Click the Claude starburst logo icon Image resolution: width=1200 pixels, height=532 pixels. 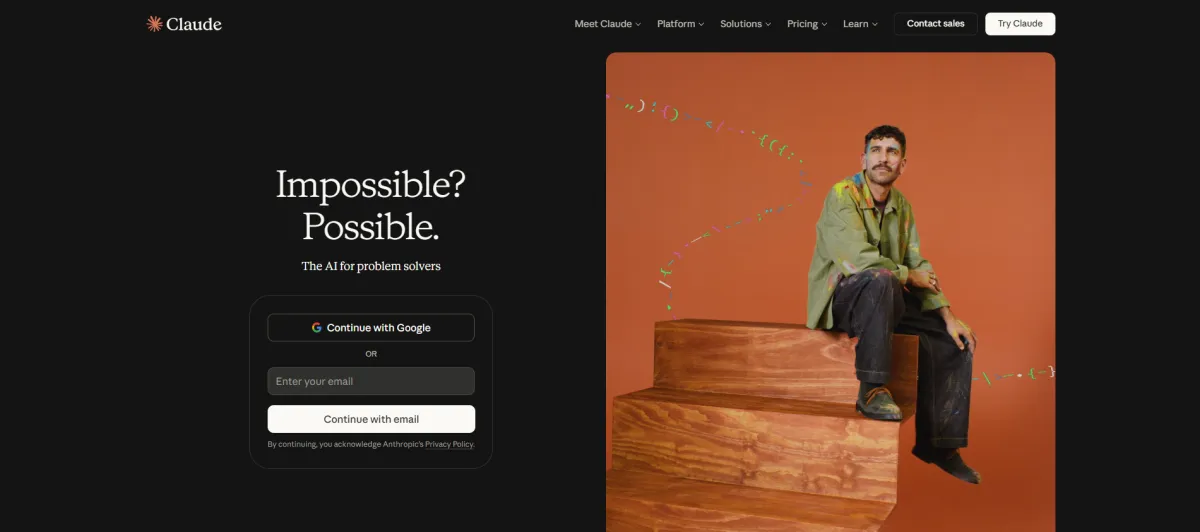click(x=154, y=24)
